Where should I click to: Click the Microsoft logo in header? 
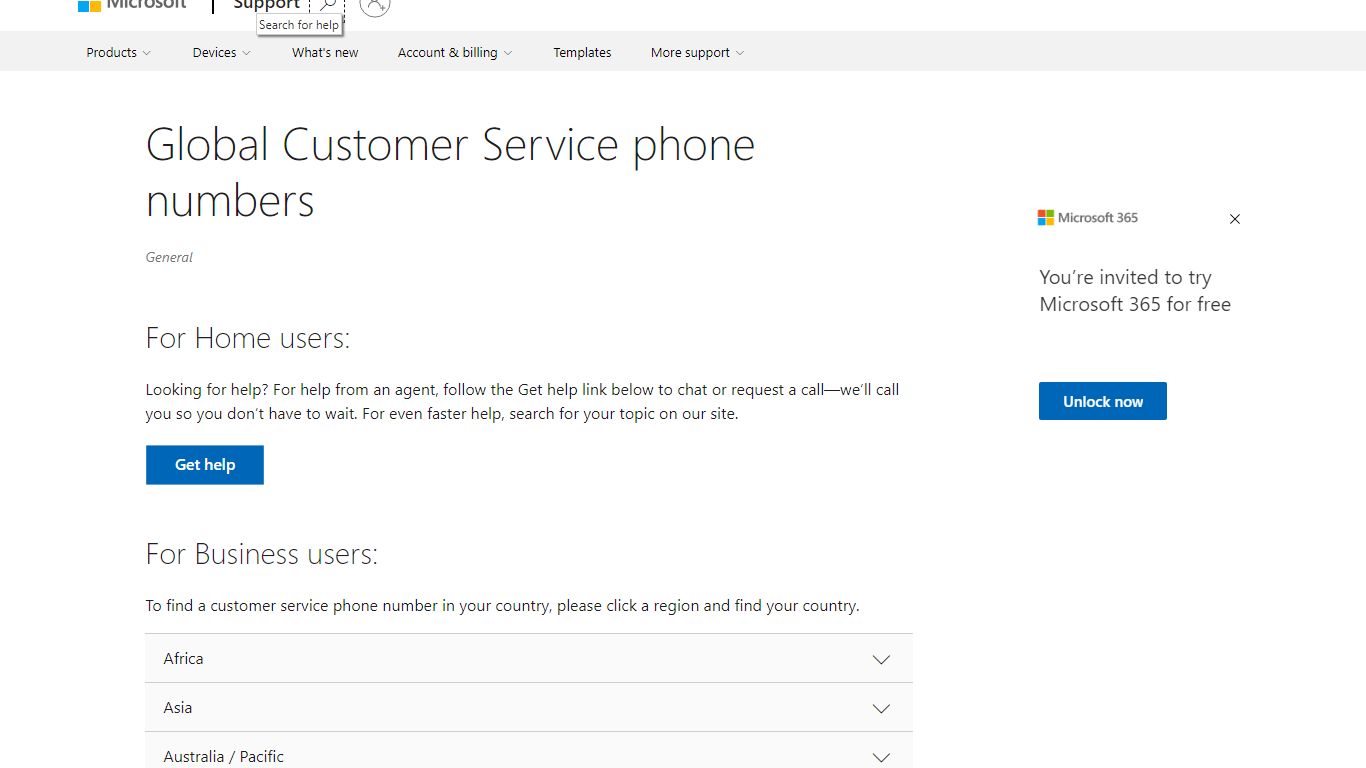coord(132,4)
